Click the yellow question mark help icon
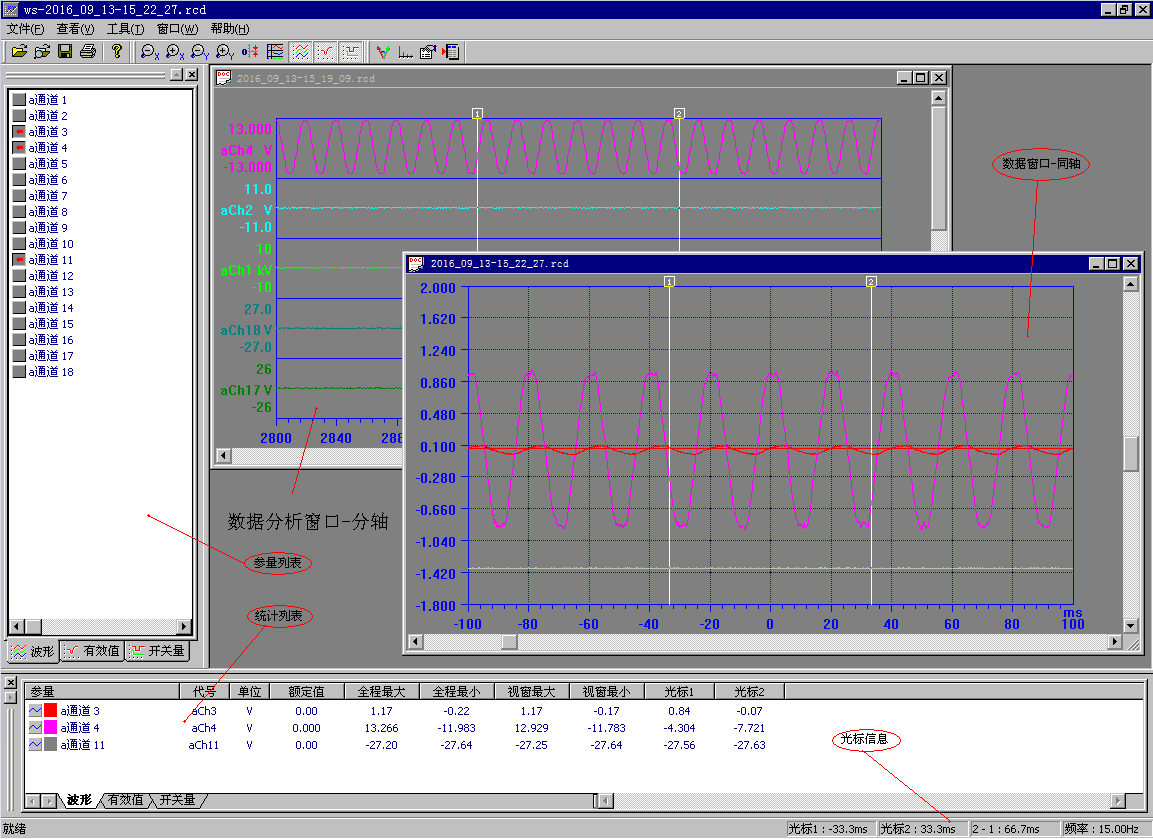1153x839 pixels. click(116, 51)
